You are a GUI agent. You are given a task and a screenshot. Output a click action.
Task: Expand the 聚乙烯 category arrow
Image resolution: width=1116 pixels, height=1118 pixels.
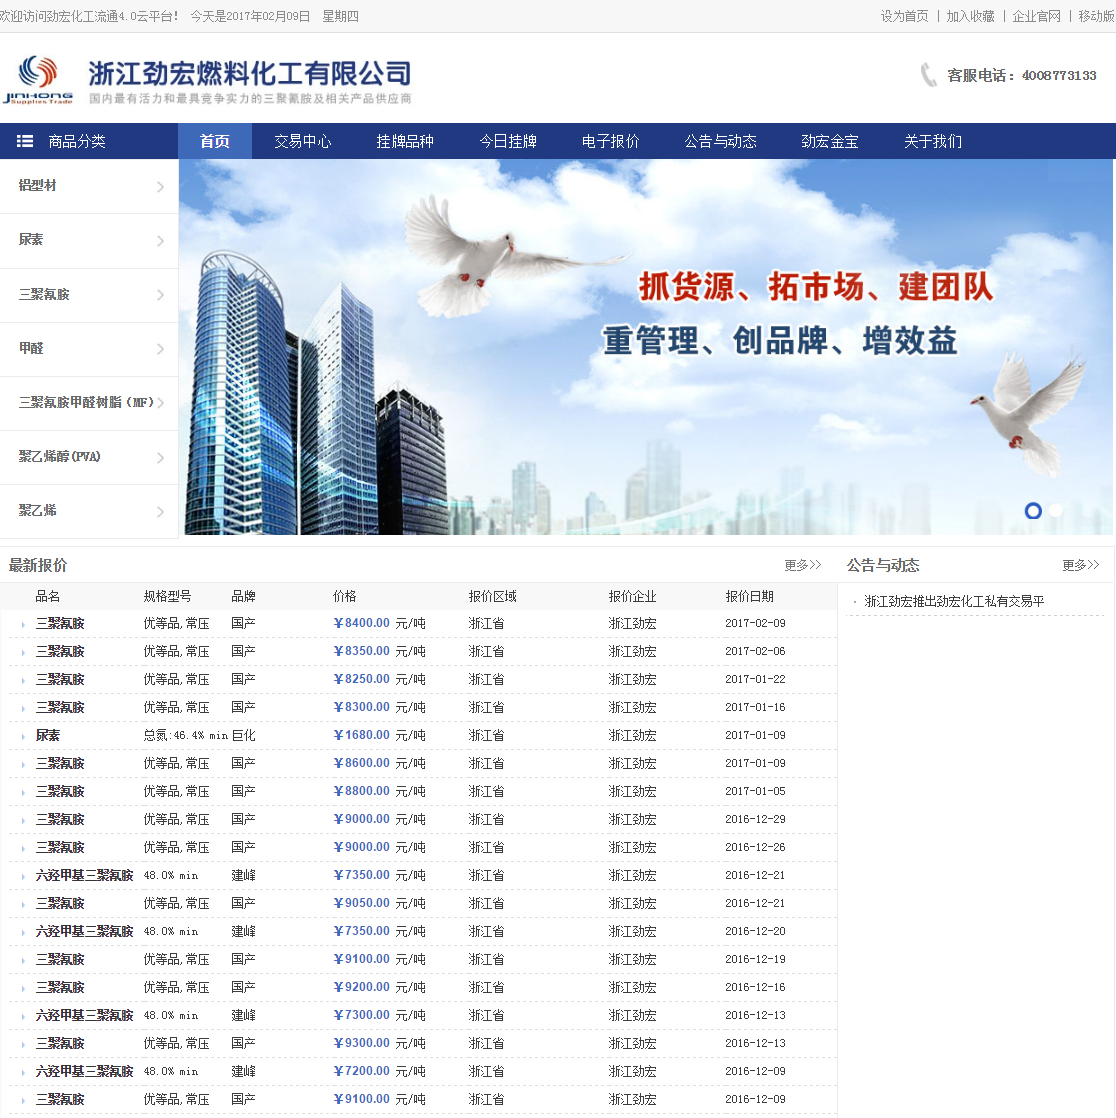click(x=160, y=512)
